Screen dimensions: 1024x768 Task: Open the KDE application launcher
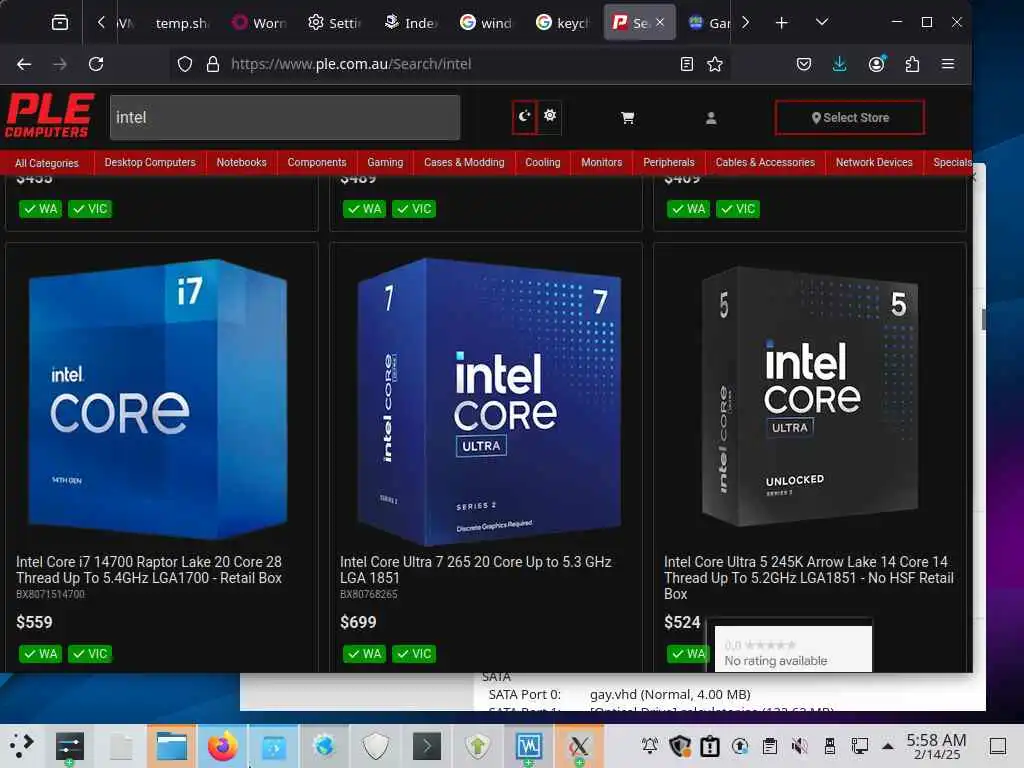point(21,745)
